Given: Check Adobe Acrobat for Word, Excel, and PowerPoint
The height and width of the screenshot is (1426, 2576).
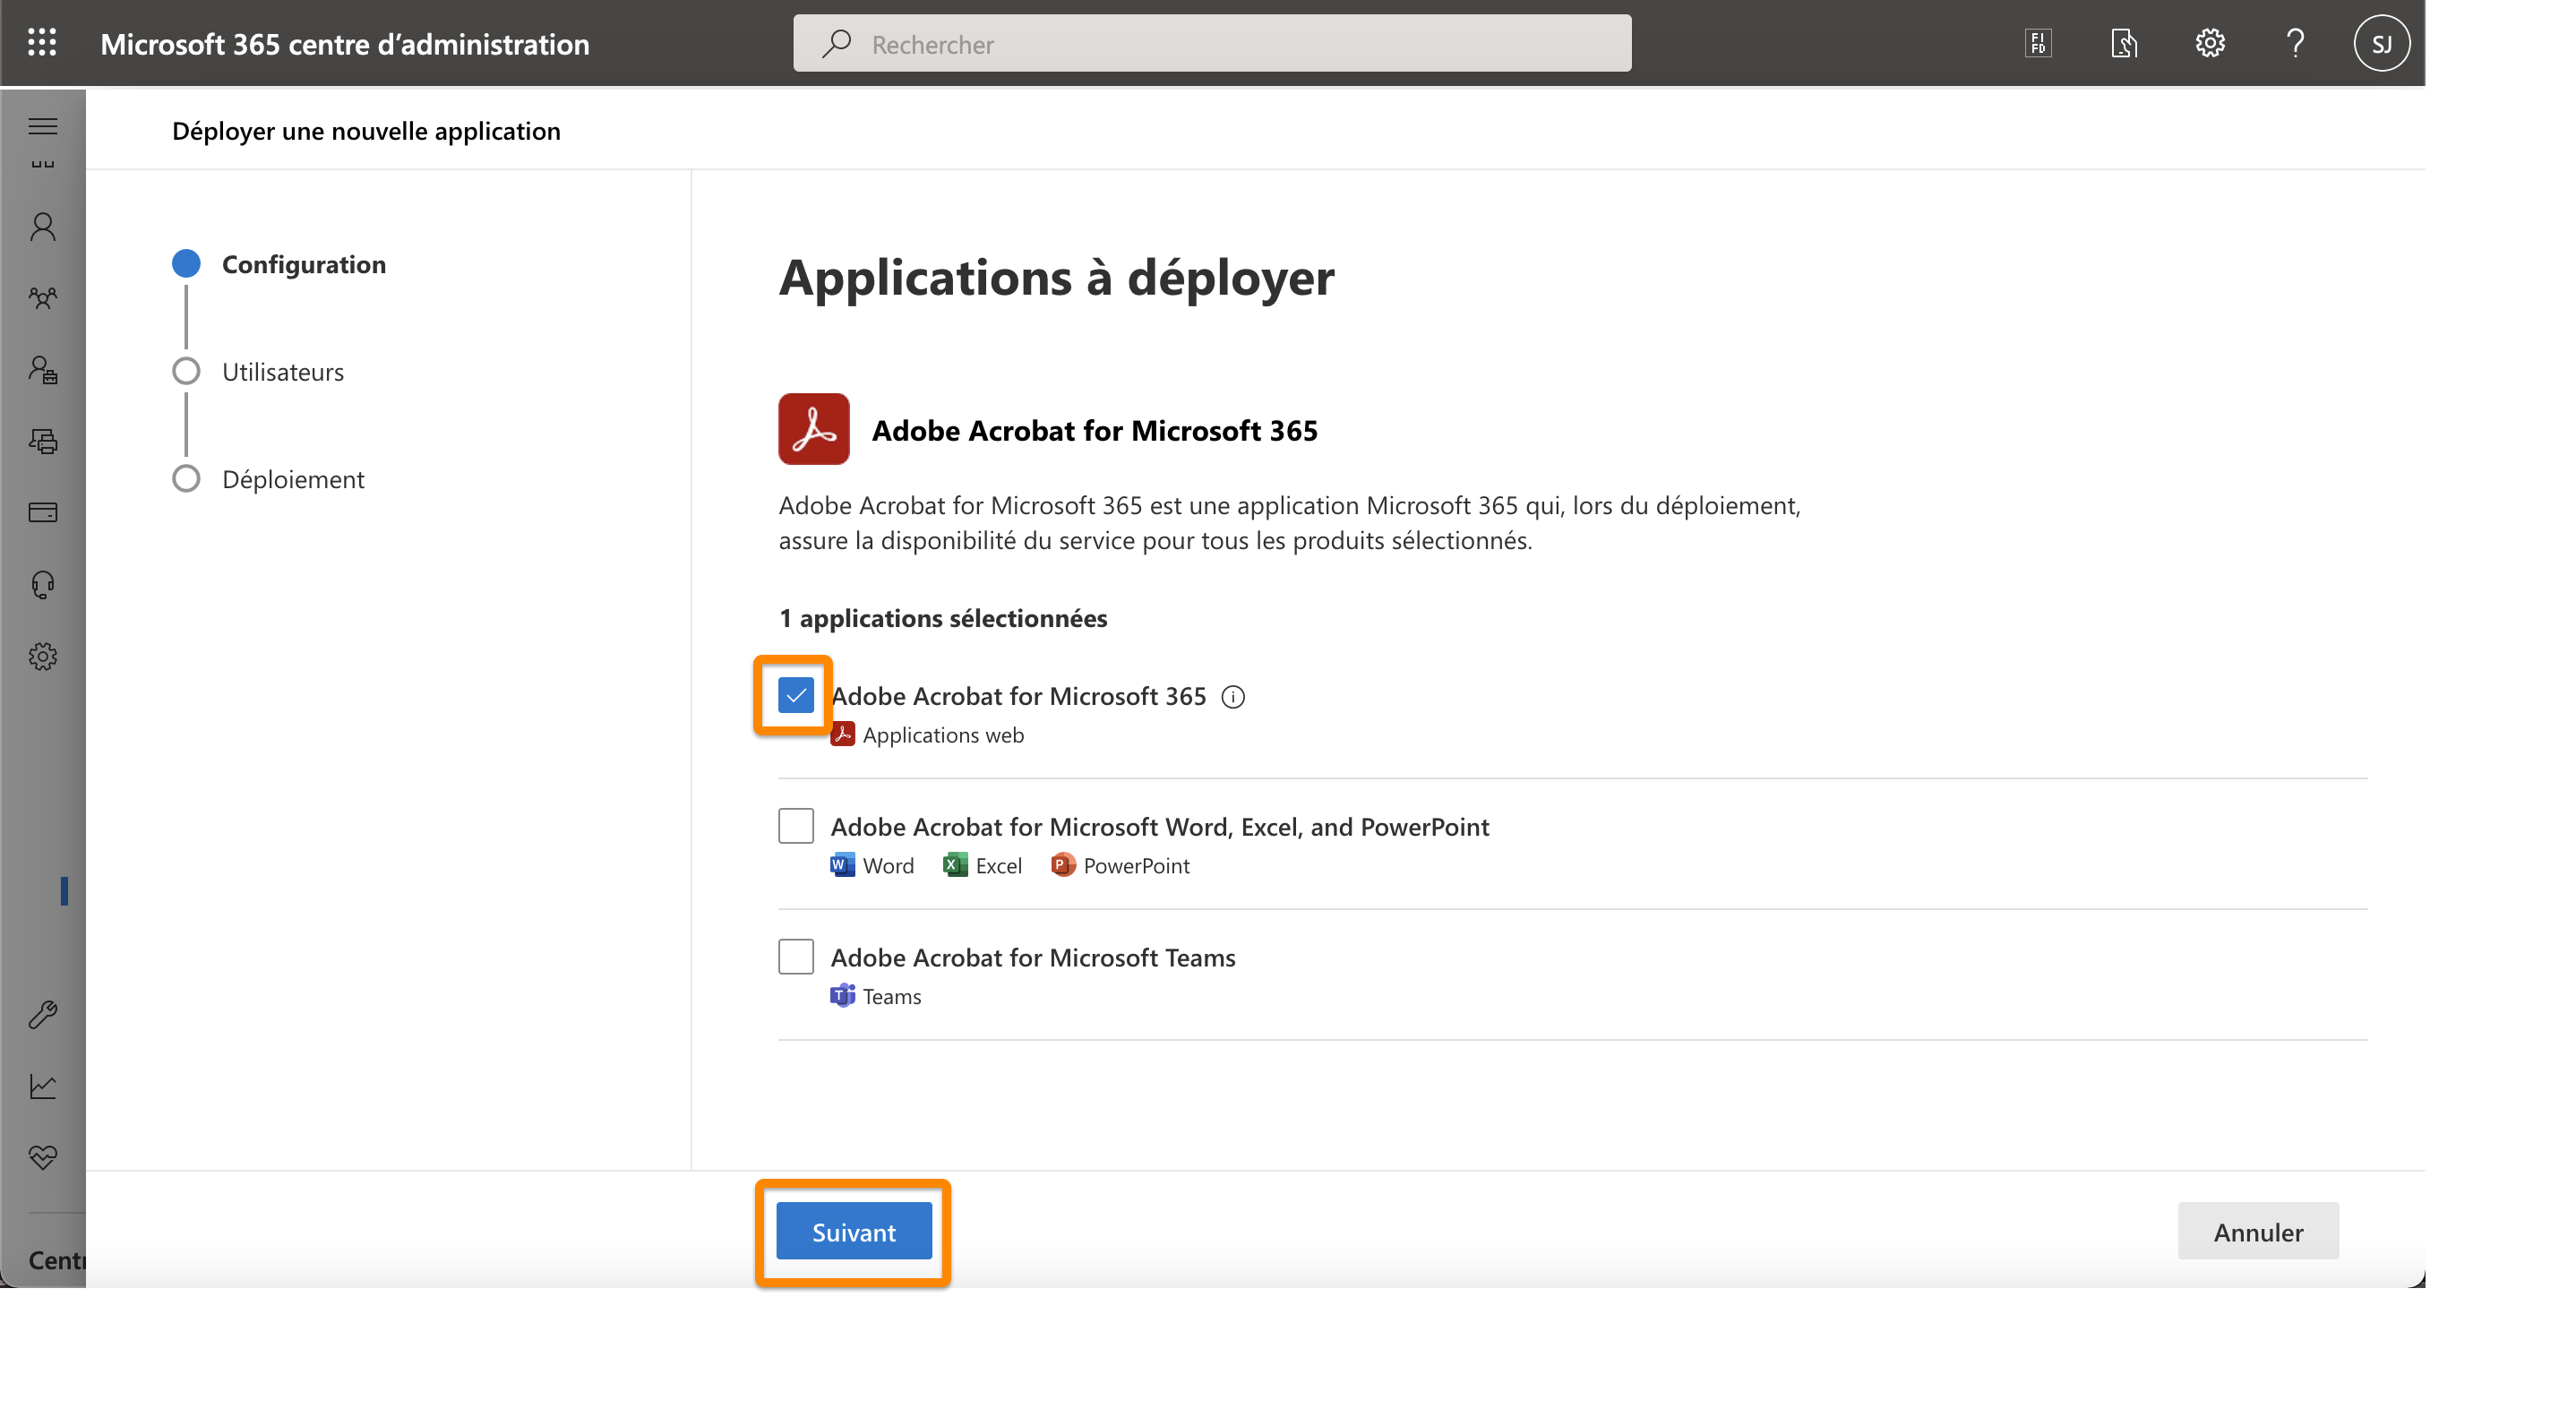Looking at the screenshot, I should tap(795, 825).
